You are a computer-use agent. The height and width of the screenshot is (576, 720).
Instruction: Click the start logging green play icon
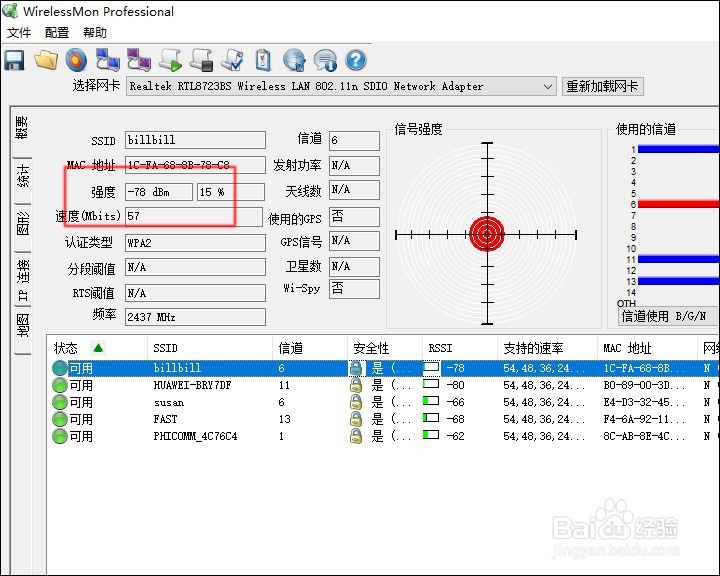170,60
